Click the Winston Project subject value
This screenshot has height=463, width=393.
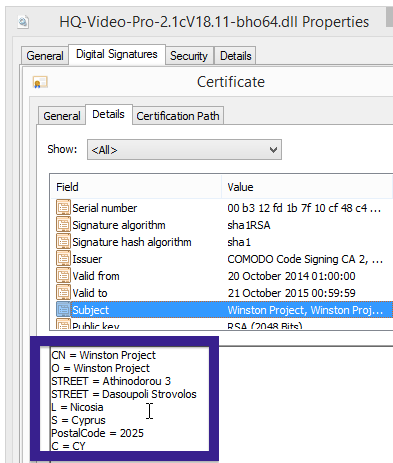coord(305,310)
